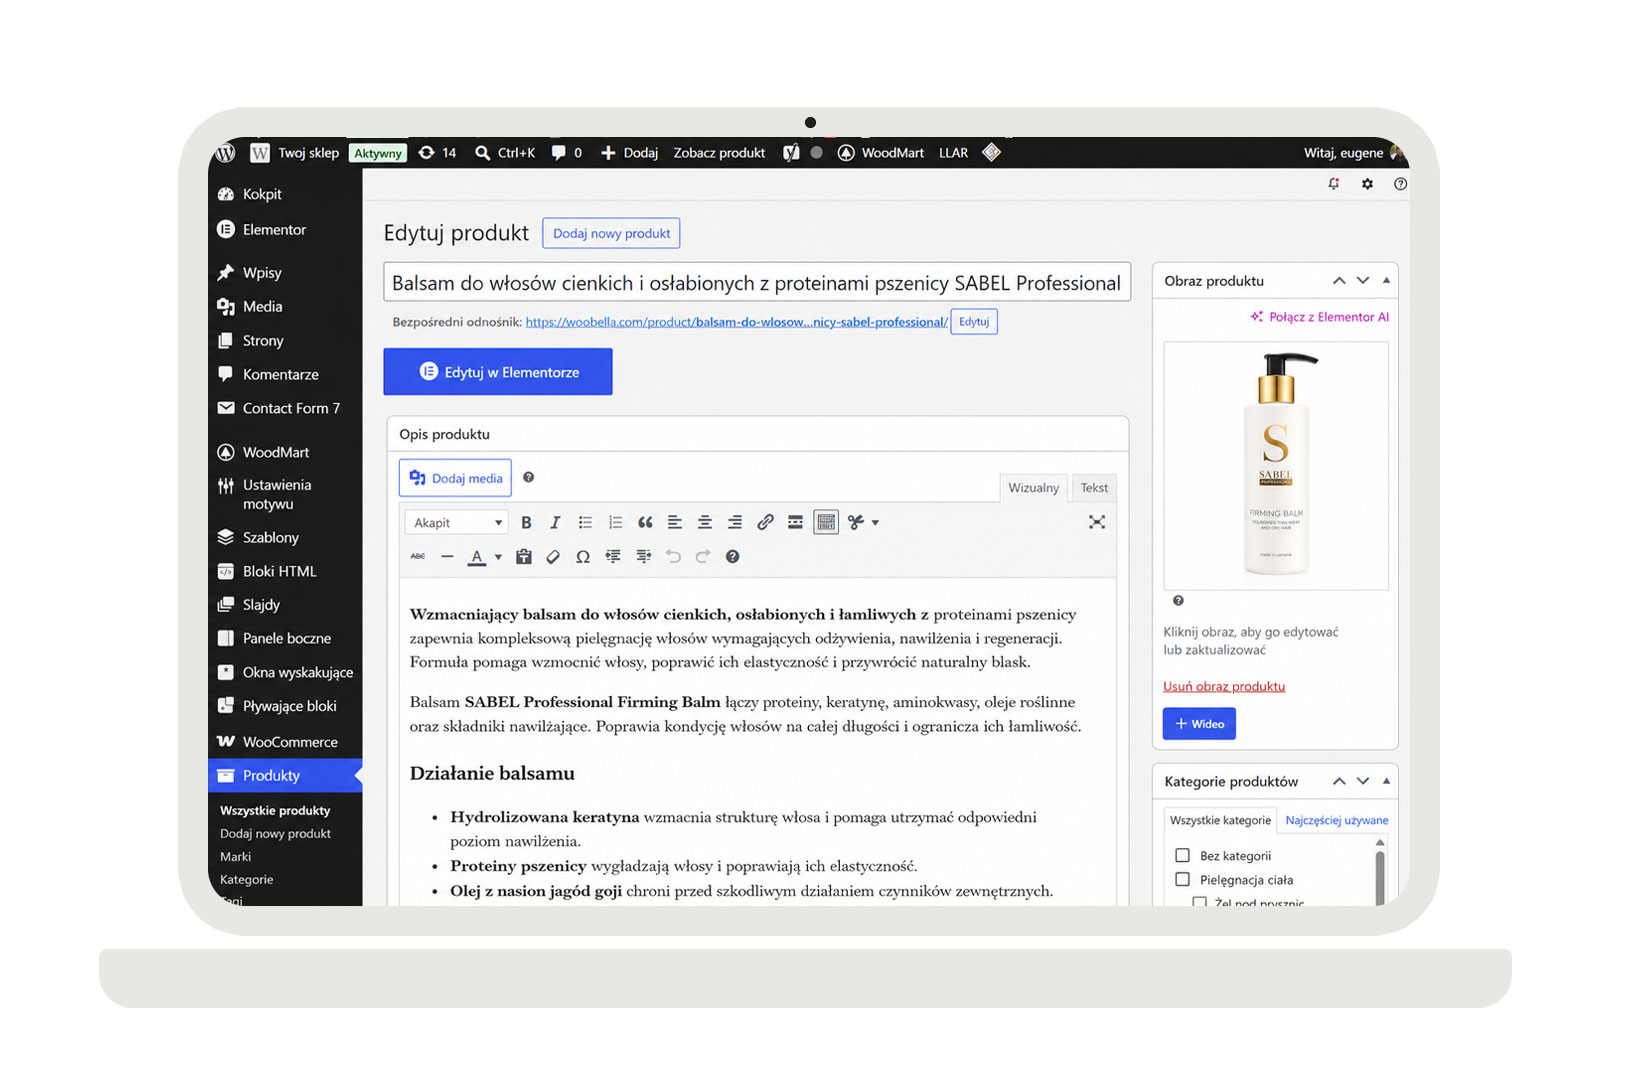Click the Dodaj media button
1640x1080 pixels.
point(455,478)
